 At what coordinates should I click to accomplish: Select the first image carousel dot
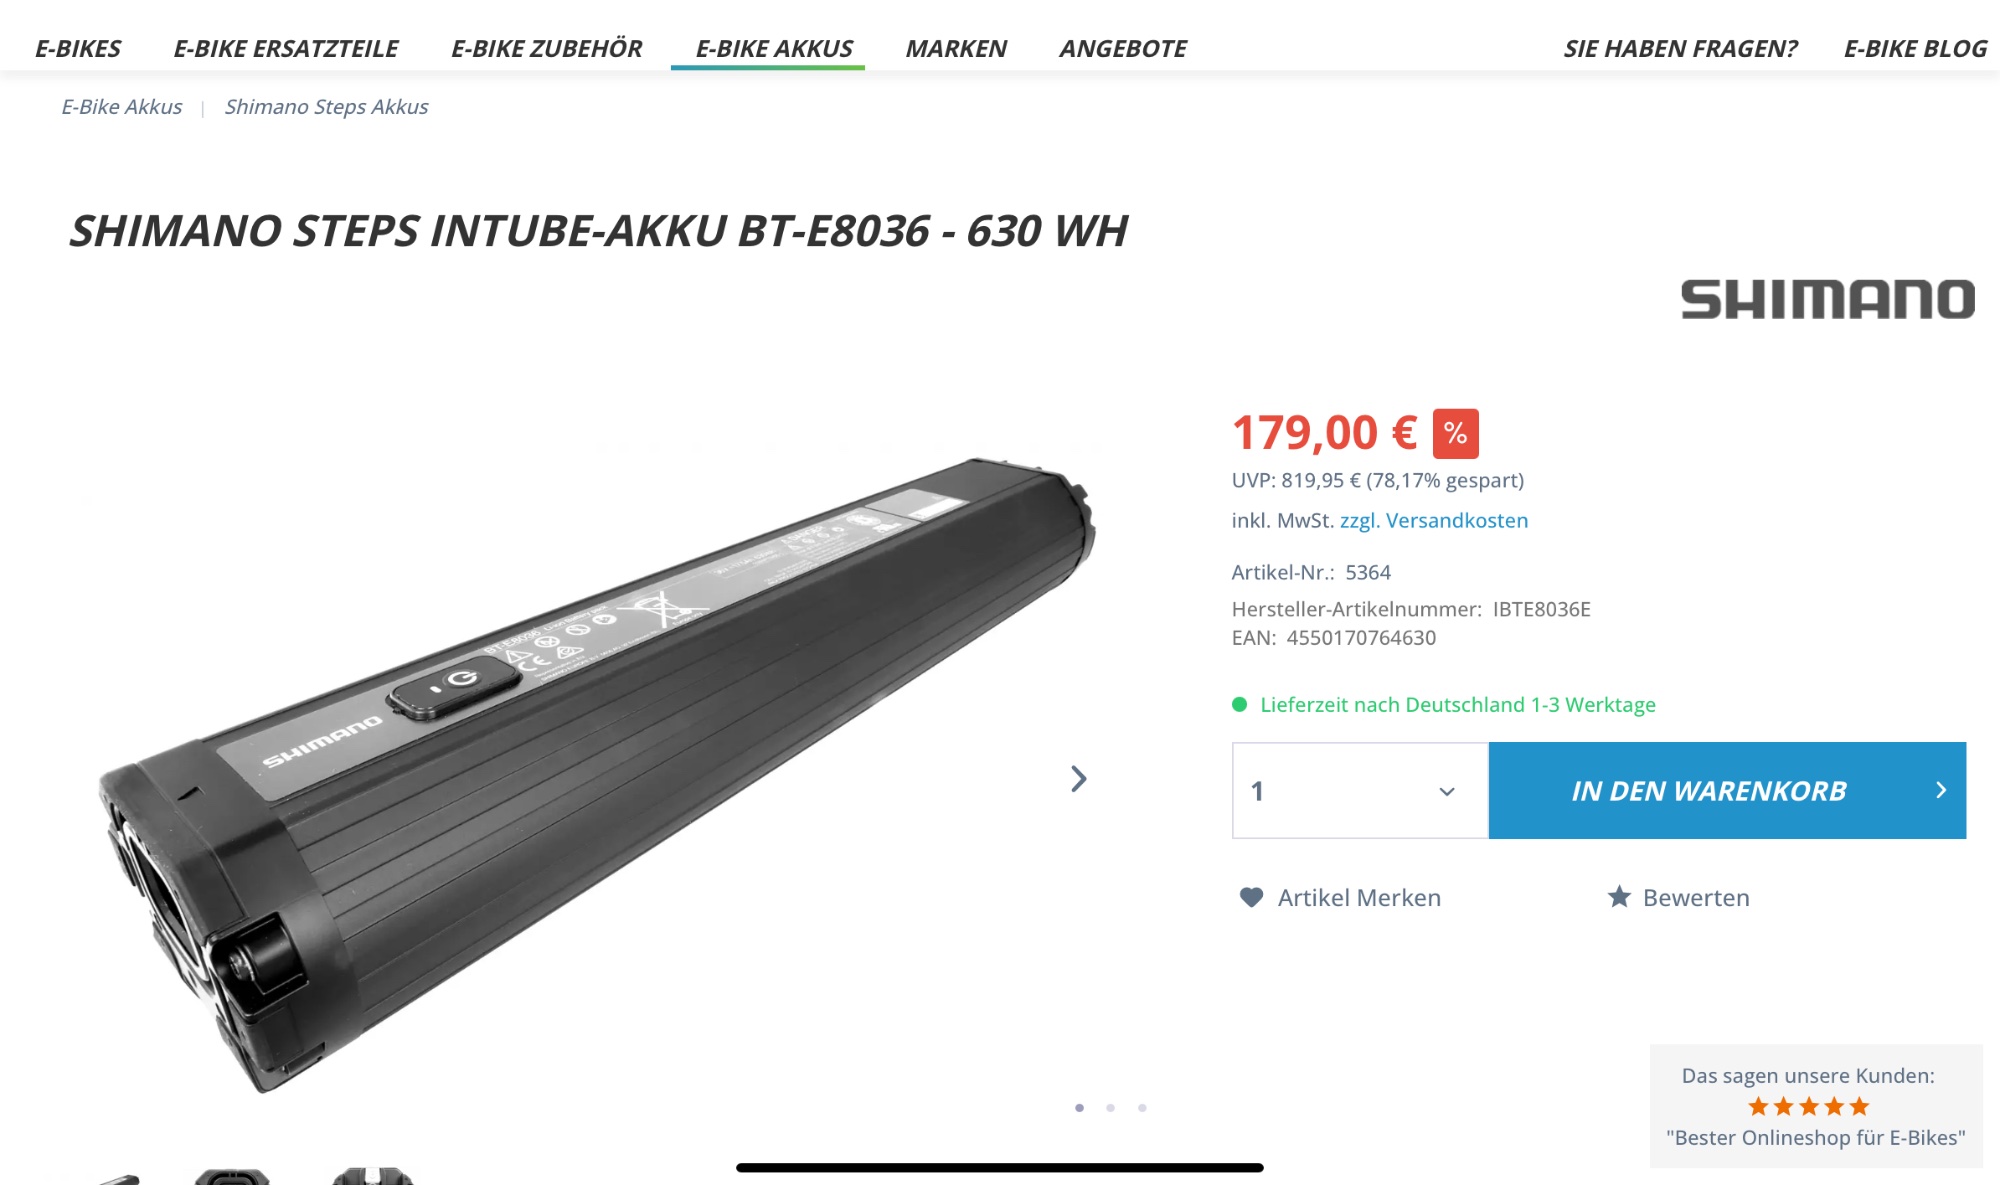[1079, 1107]
